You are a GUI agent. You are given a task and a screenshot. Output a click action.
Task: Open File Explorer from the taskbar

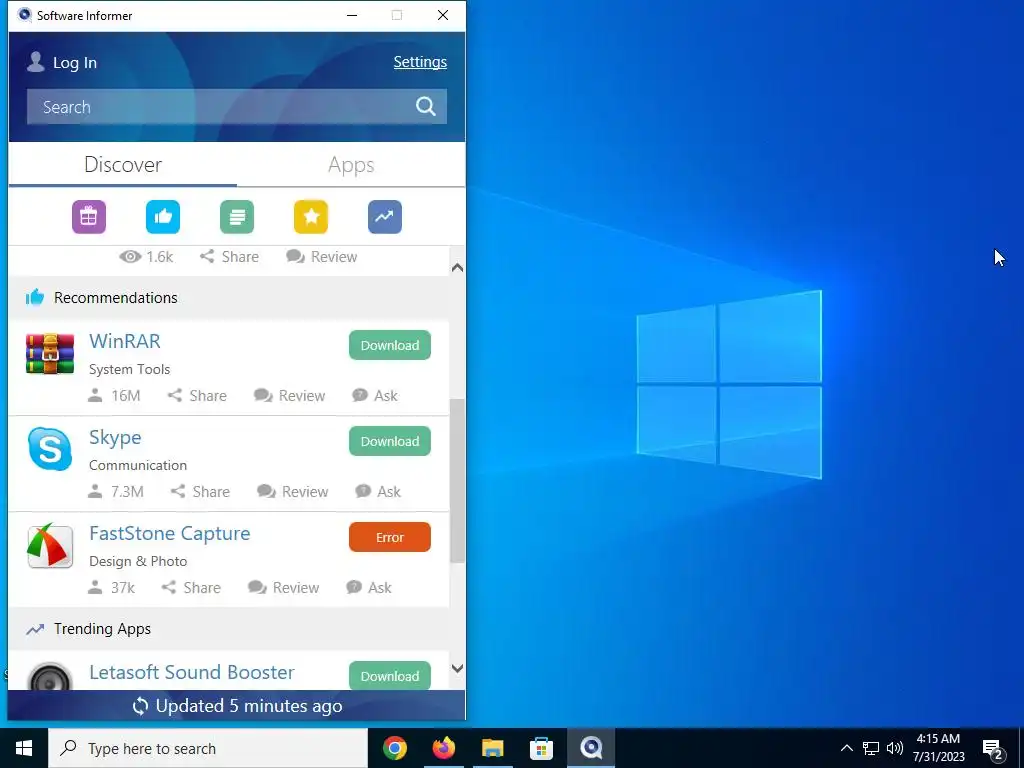coord(492,748)
